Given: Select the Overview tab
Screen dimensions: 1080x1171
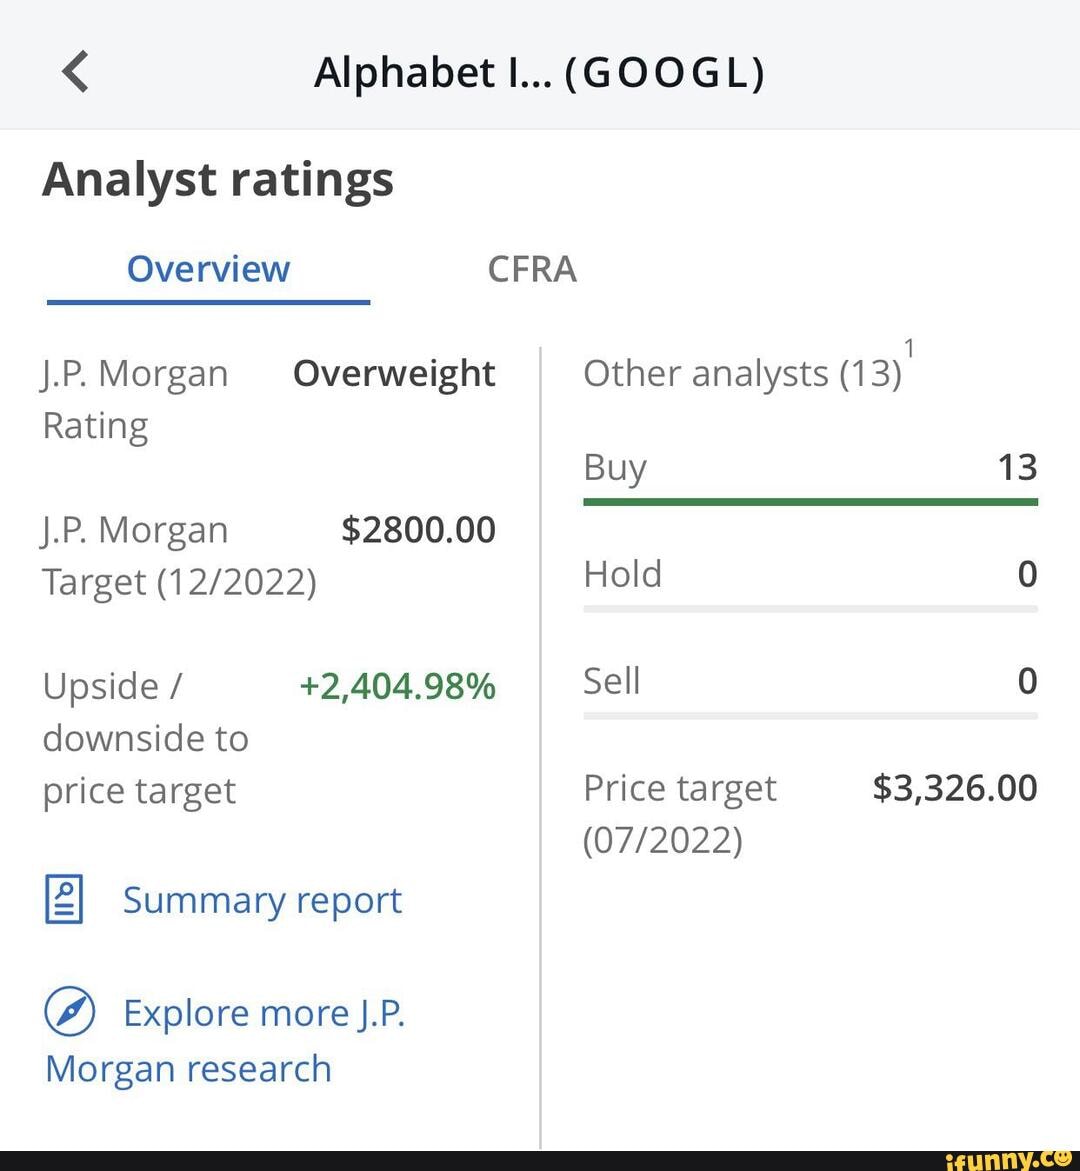Looking at the screenshot, I should [x=208, y=269].
